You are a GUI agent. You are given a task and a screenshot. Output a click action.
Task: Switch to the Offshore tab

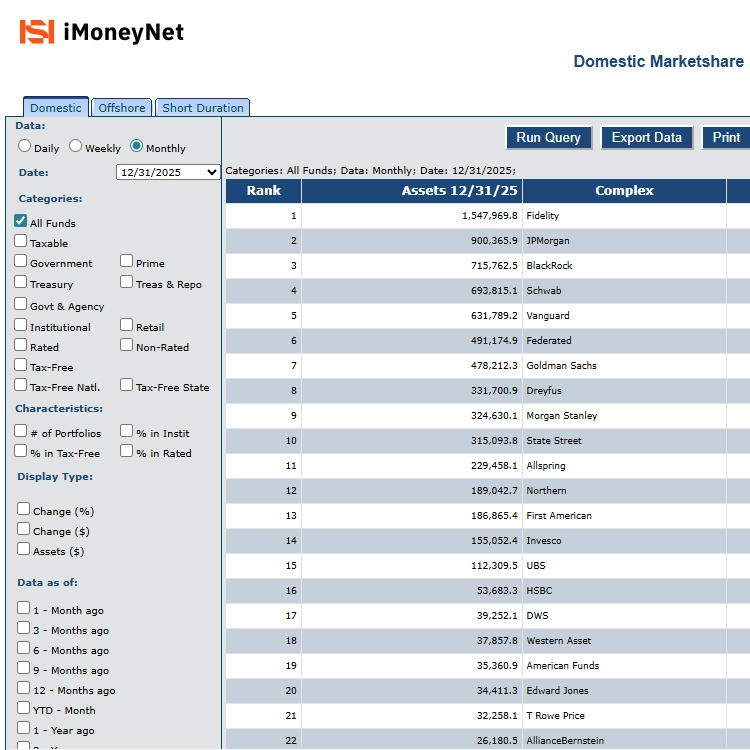[122, 108]
